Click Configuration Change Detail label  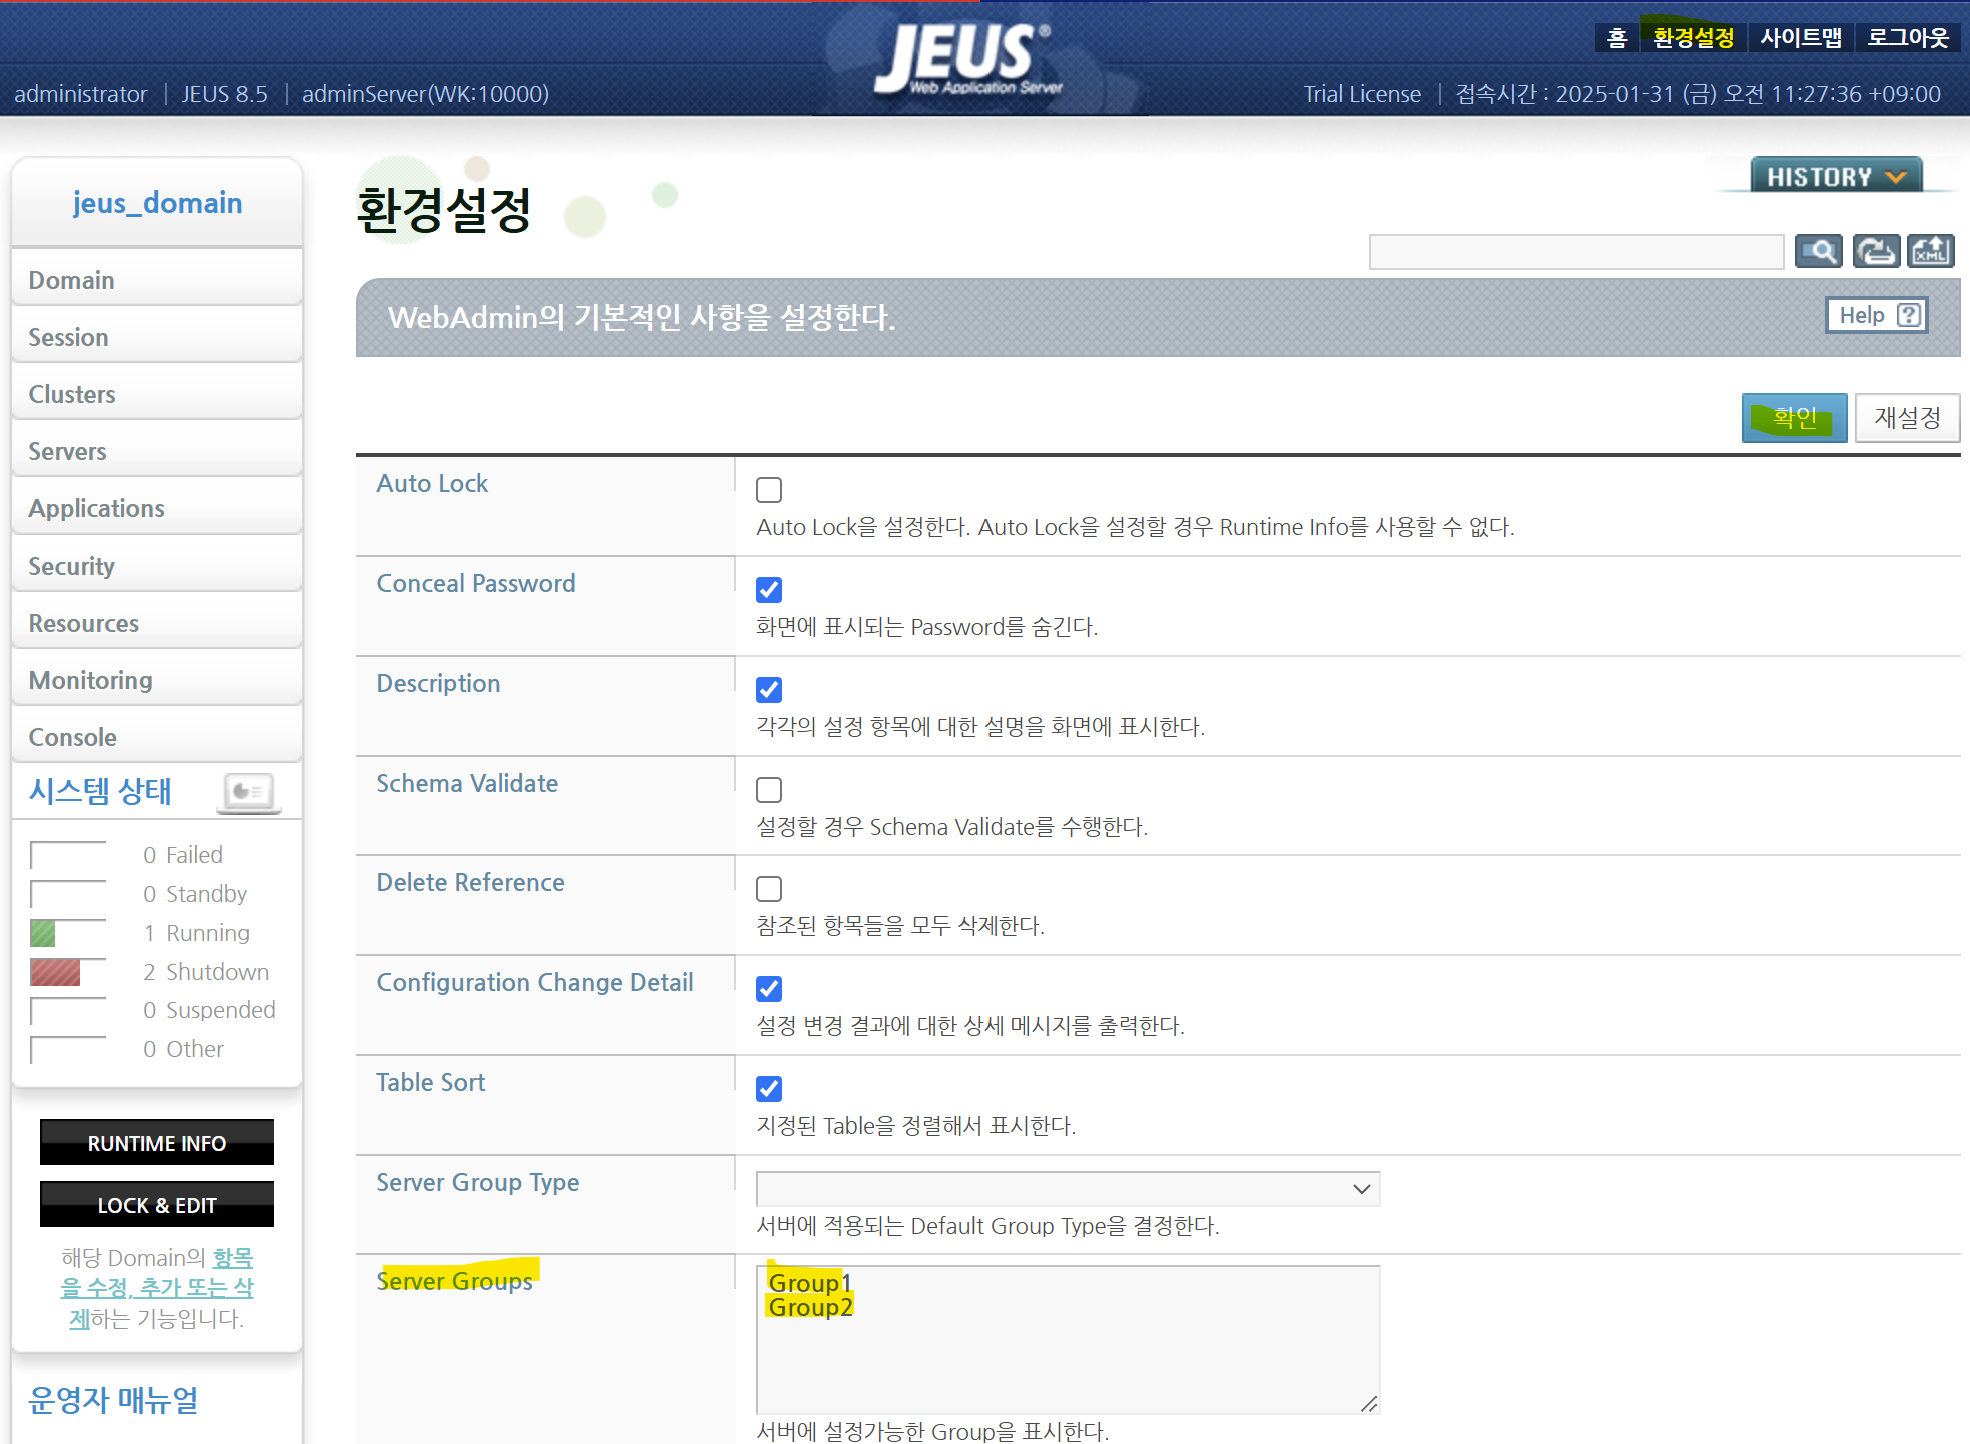point(535,982)
